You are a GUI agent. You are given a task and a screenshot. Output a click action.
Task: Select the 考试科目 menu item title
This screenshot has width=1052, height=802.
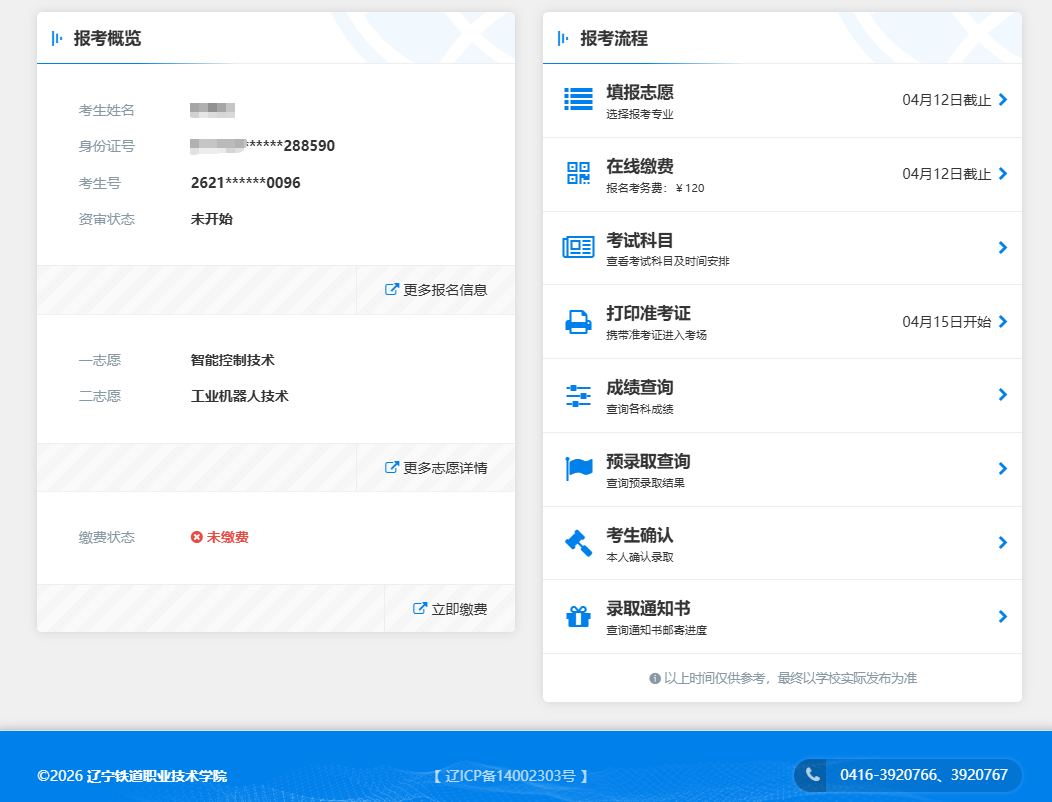pos(639,240)
